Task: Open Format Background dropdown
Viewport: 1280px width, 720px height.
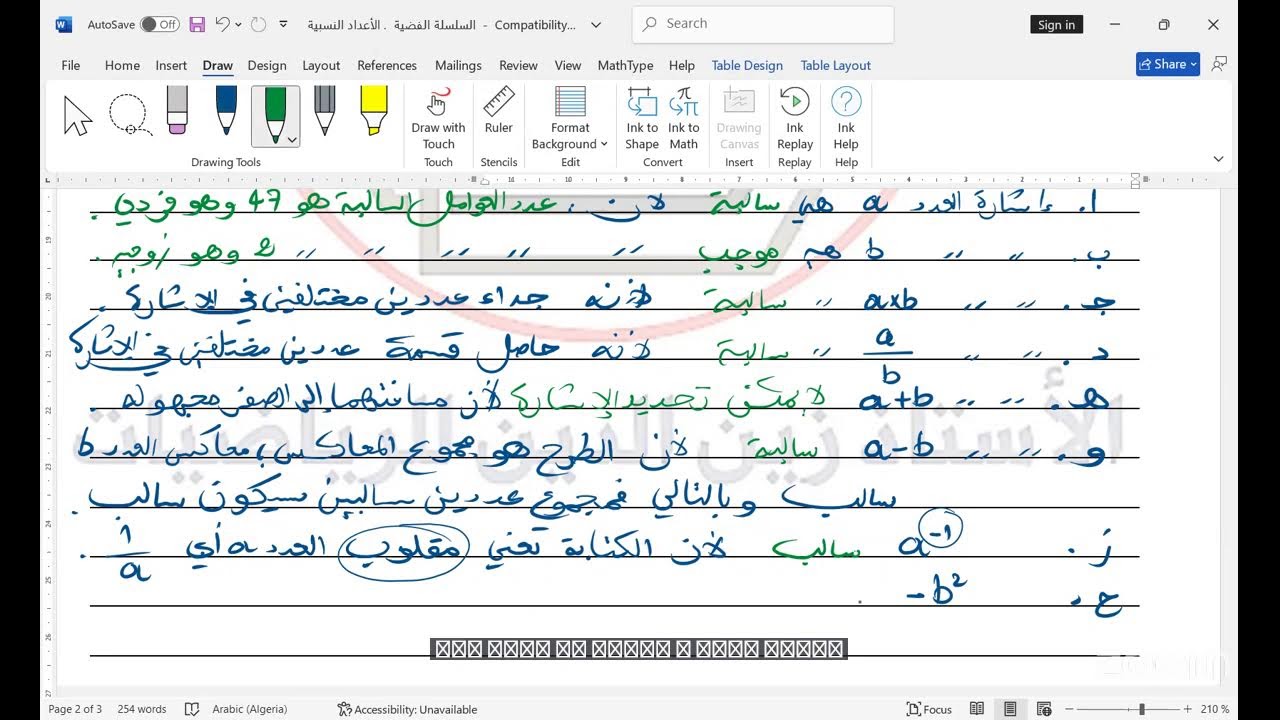Action: point(570,118)
